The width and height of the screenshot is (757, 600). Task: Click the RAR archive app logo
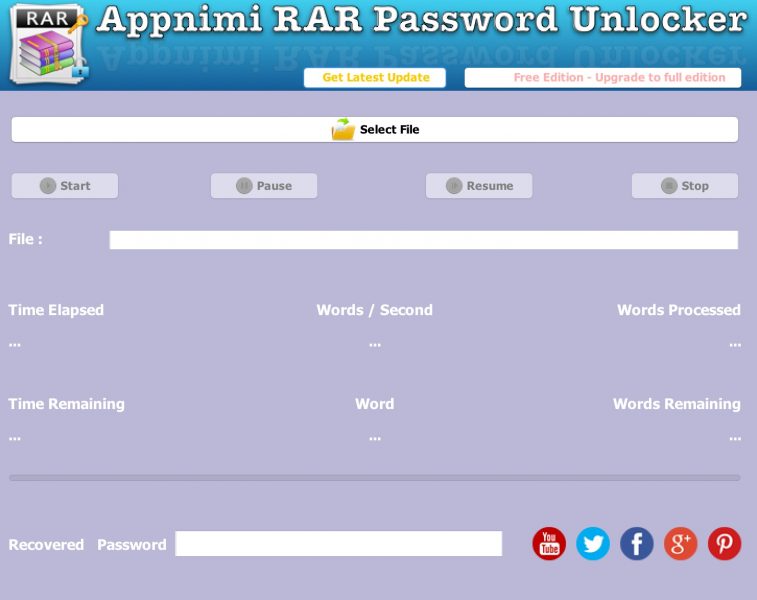48,46
